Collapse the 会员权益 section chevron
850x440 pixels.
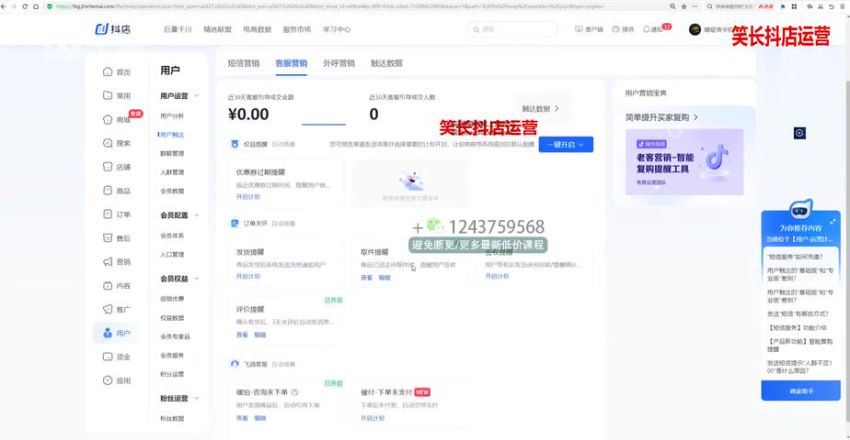coord(197,279)
